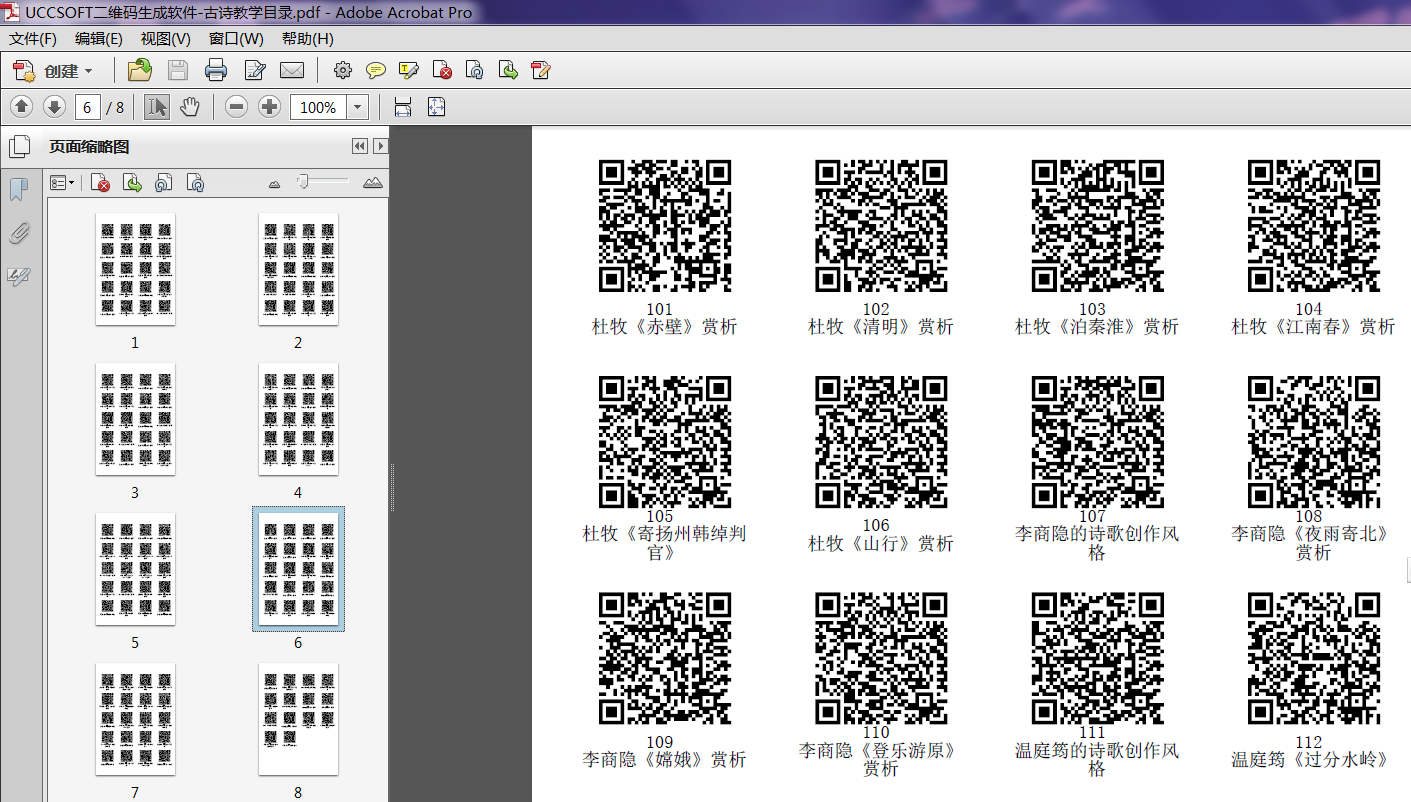1411x802 pixels.
Task: Select page 5 thumbnail
Action: coord(135,569)
